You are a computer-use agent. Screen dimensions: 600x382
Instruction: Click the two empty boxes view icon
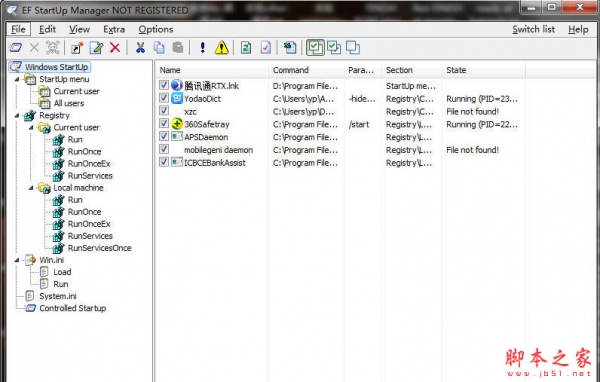[353, 48]
